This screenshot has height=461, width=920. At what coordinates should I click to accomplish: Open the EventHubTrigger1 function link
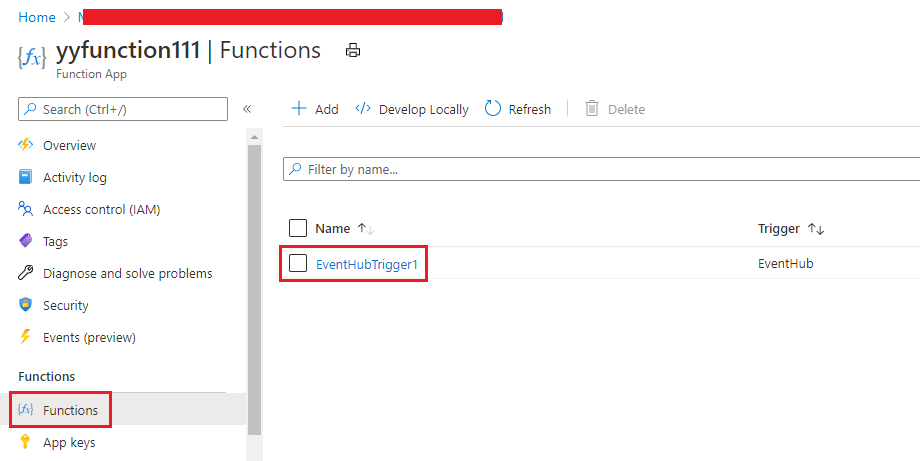(x=366, y=265)
